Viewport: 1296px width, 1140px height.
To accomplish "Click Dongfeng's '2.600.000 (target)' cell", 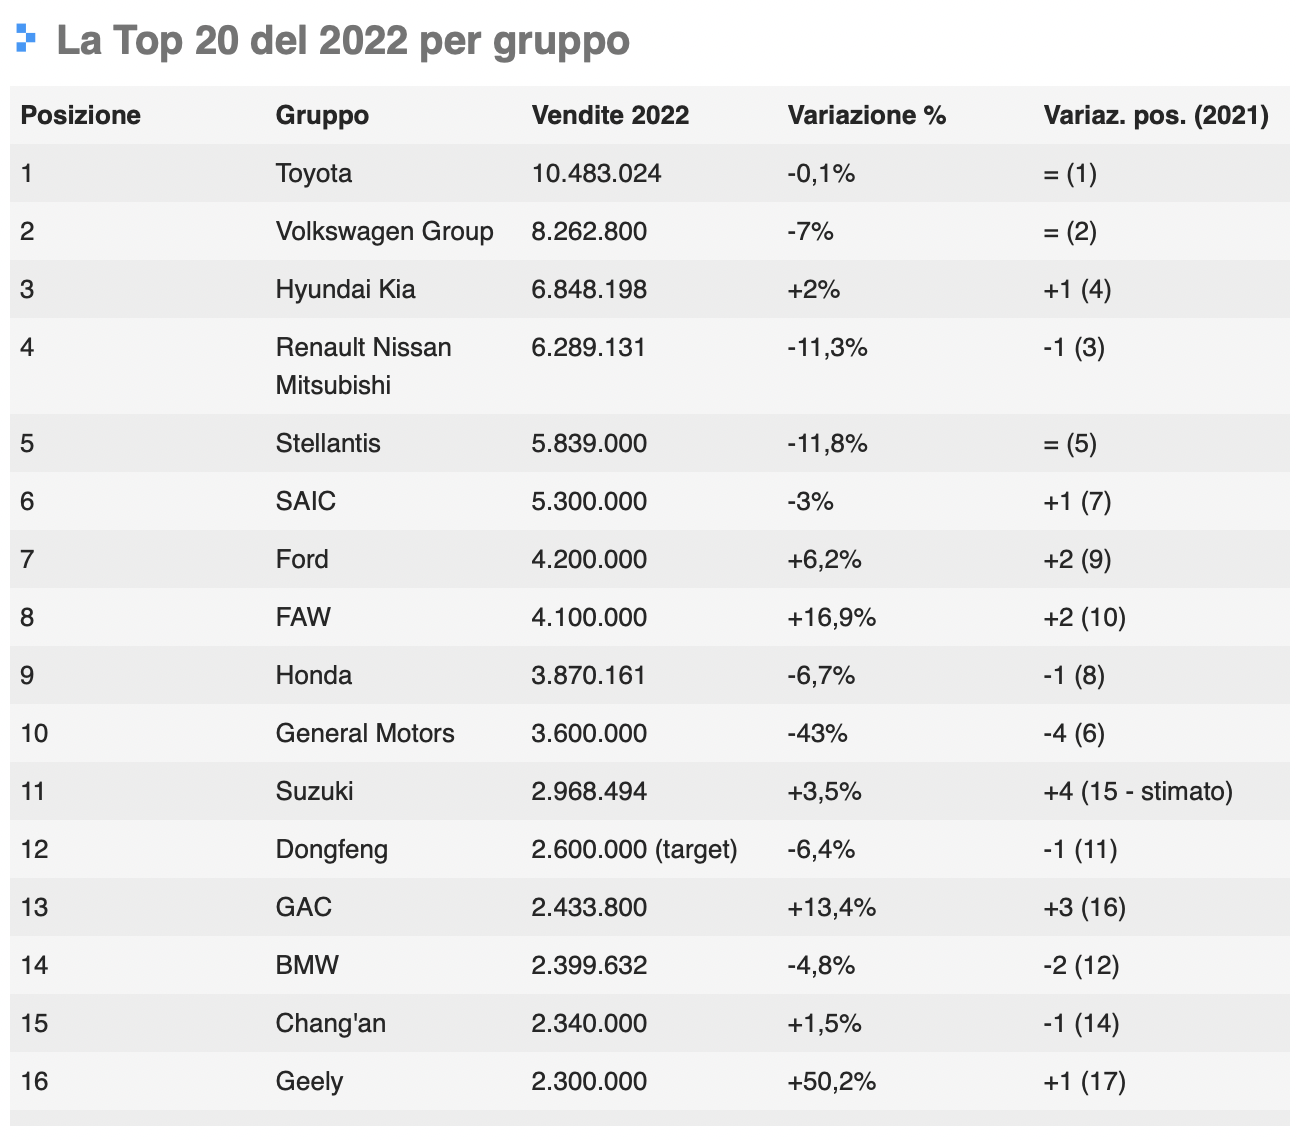I will pos(634,849).
